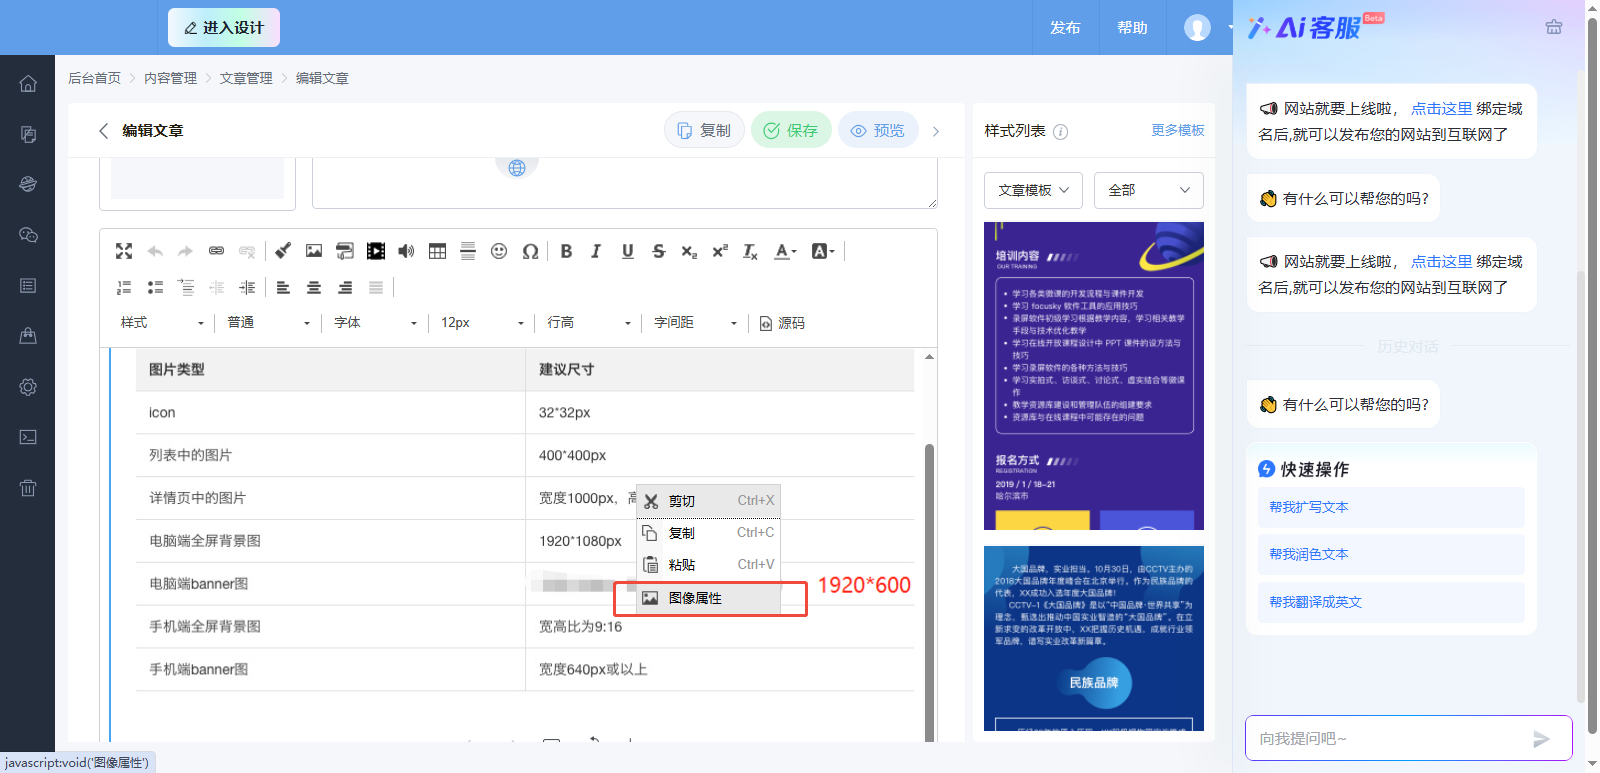Expand the 文章模板 template dropdown
The width and height of the screenshot is (1600, 773).
1033,190
